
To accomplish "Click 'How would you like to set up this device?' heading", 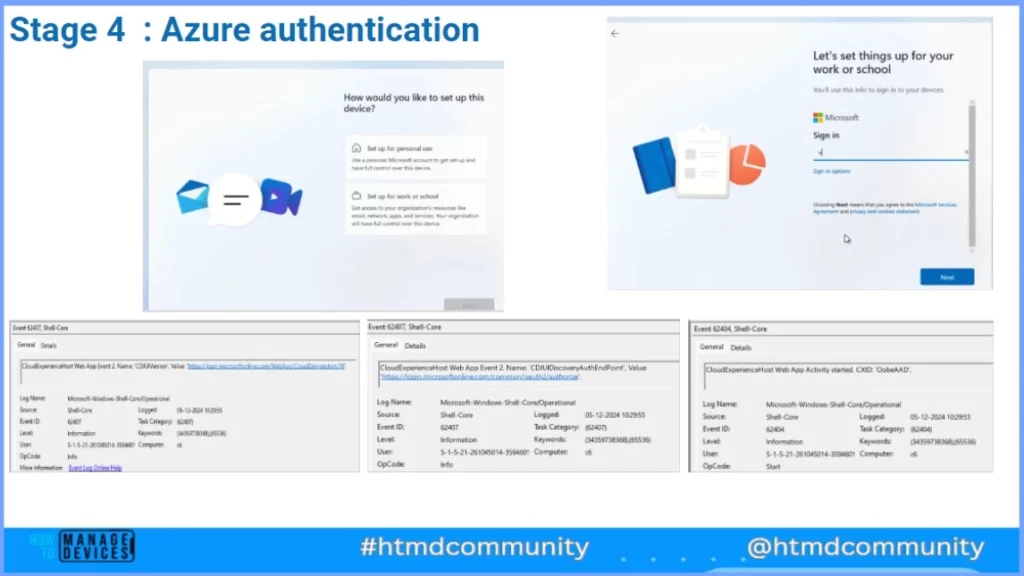I will (x=414, y=103).
